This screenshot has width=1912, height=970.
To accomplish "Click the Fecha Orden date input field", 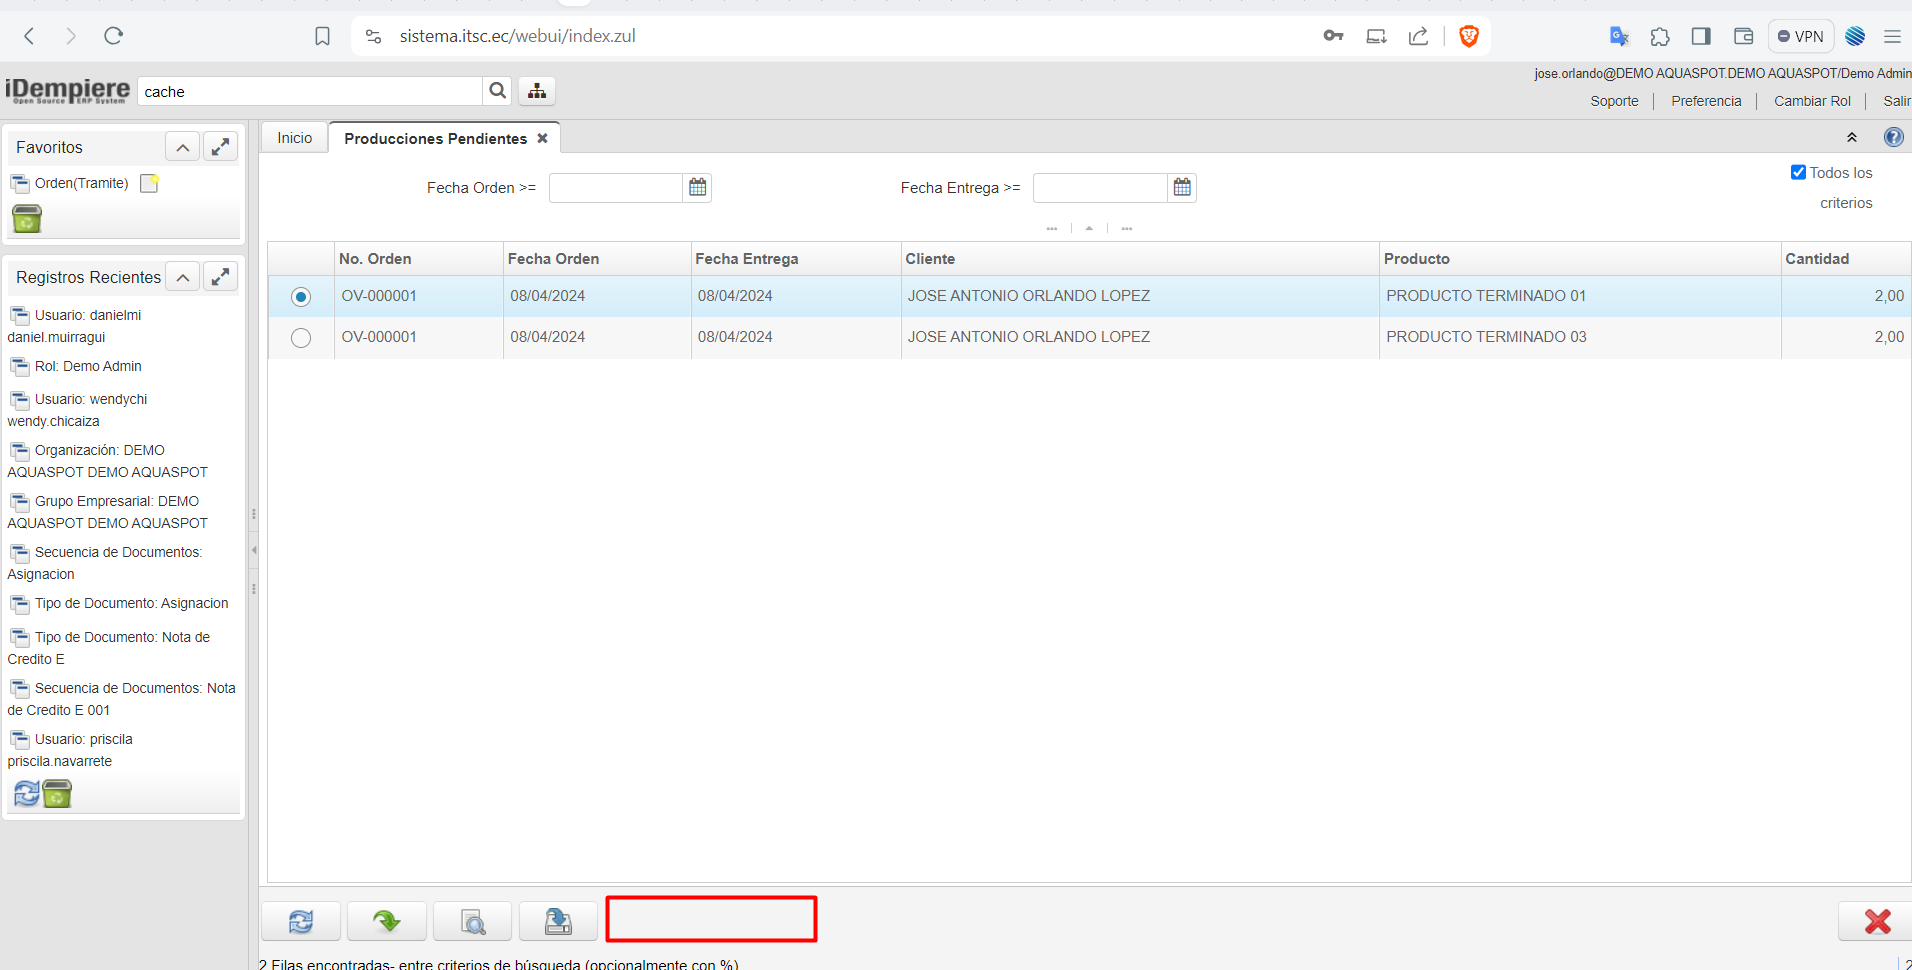I will [x=615, y=188].
